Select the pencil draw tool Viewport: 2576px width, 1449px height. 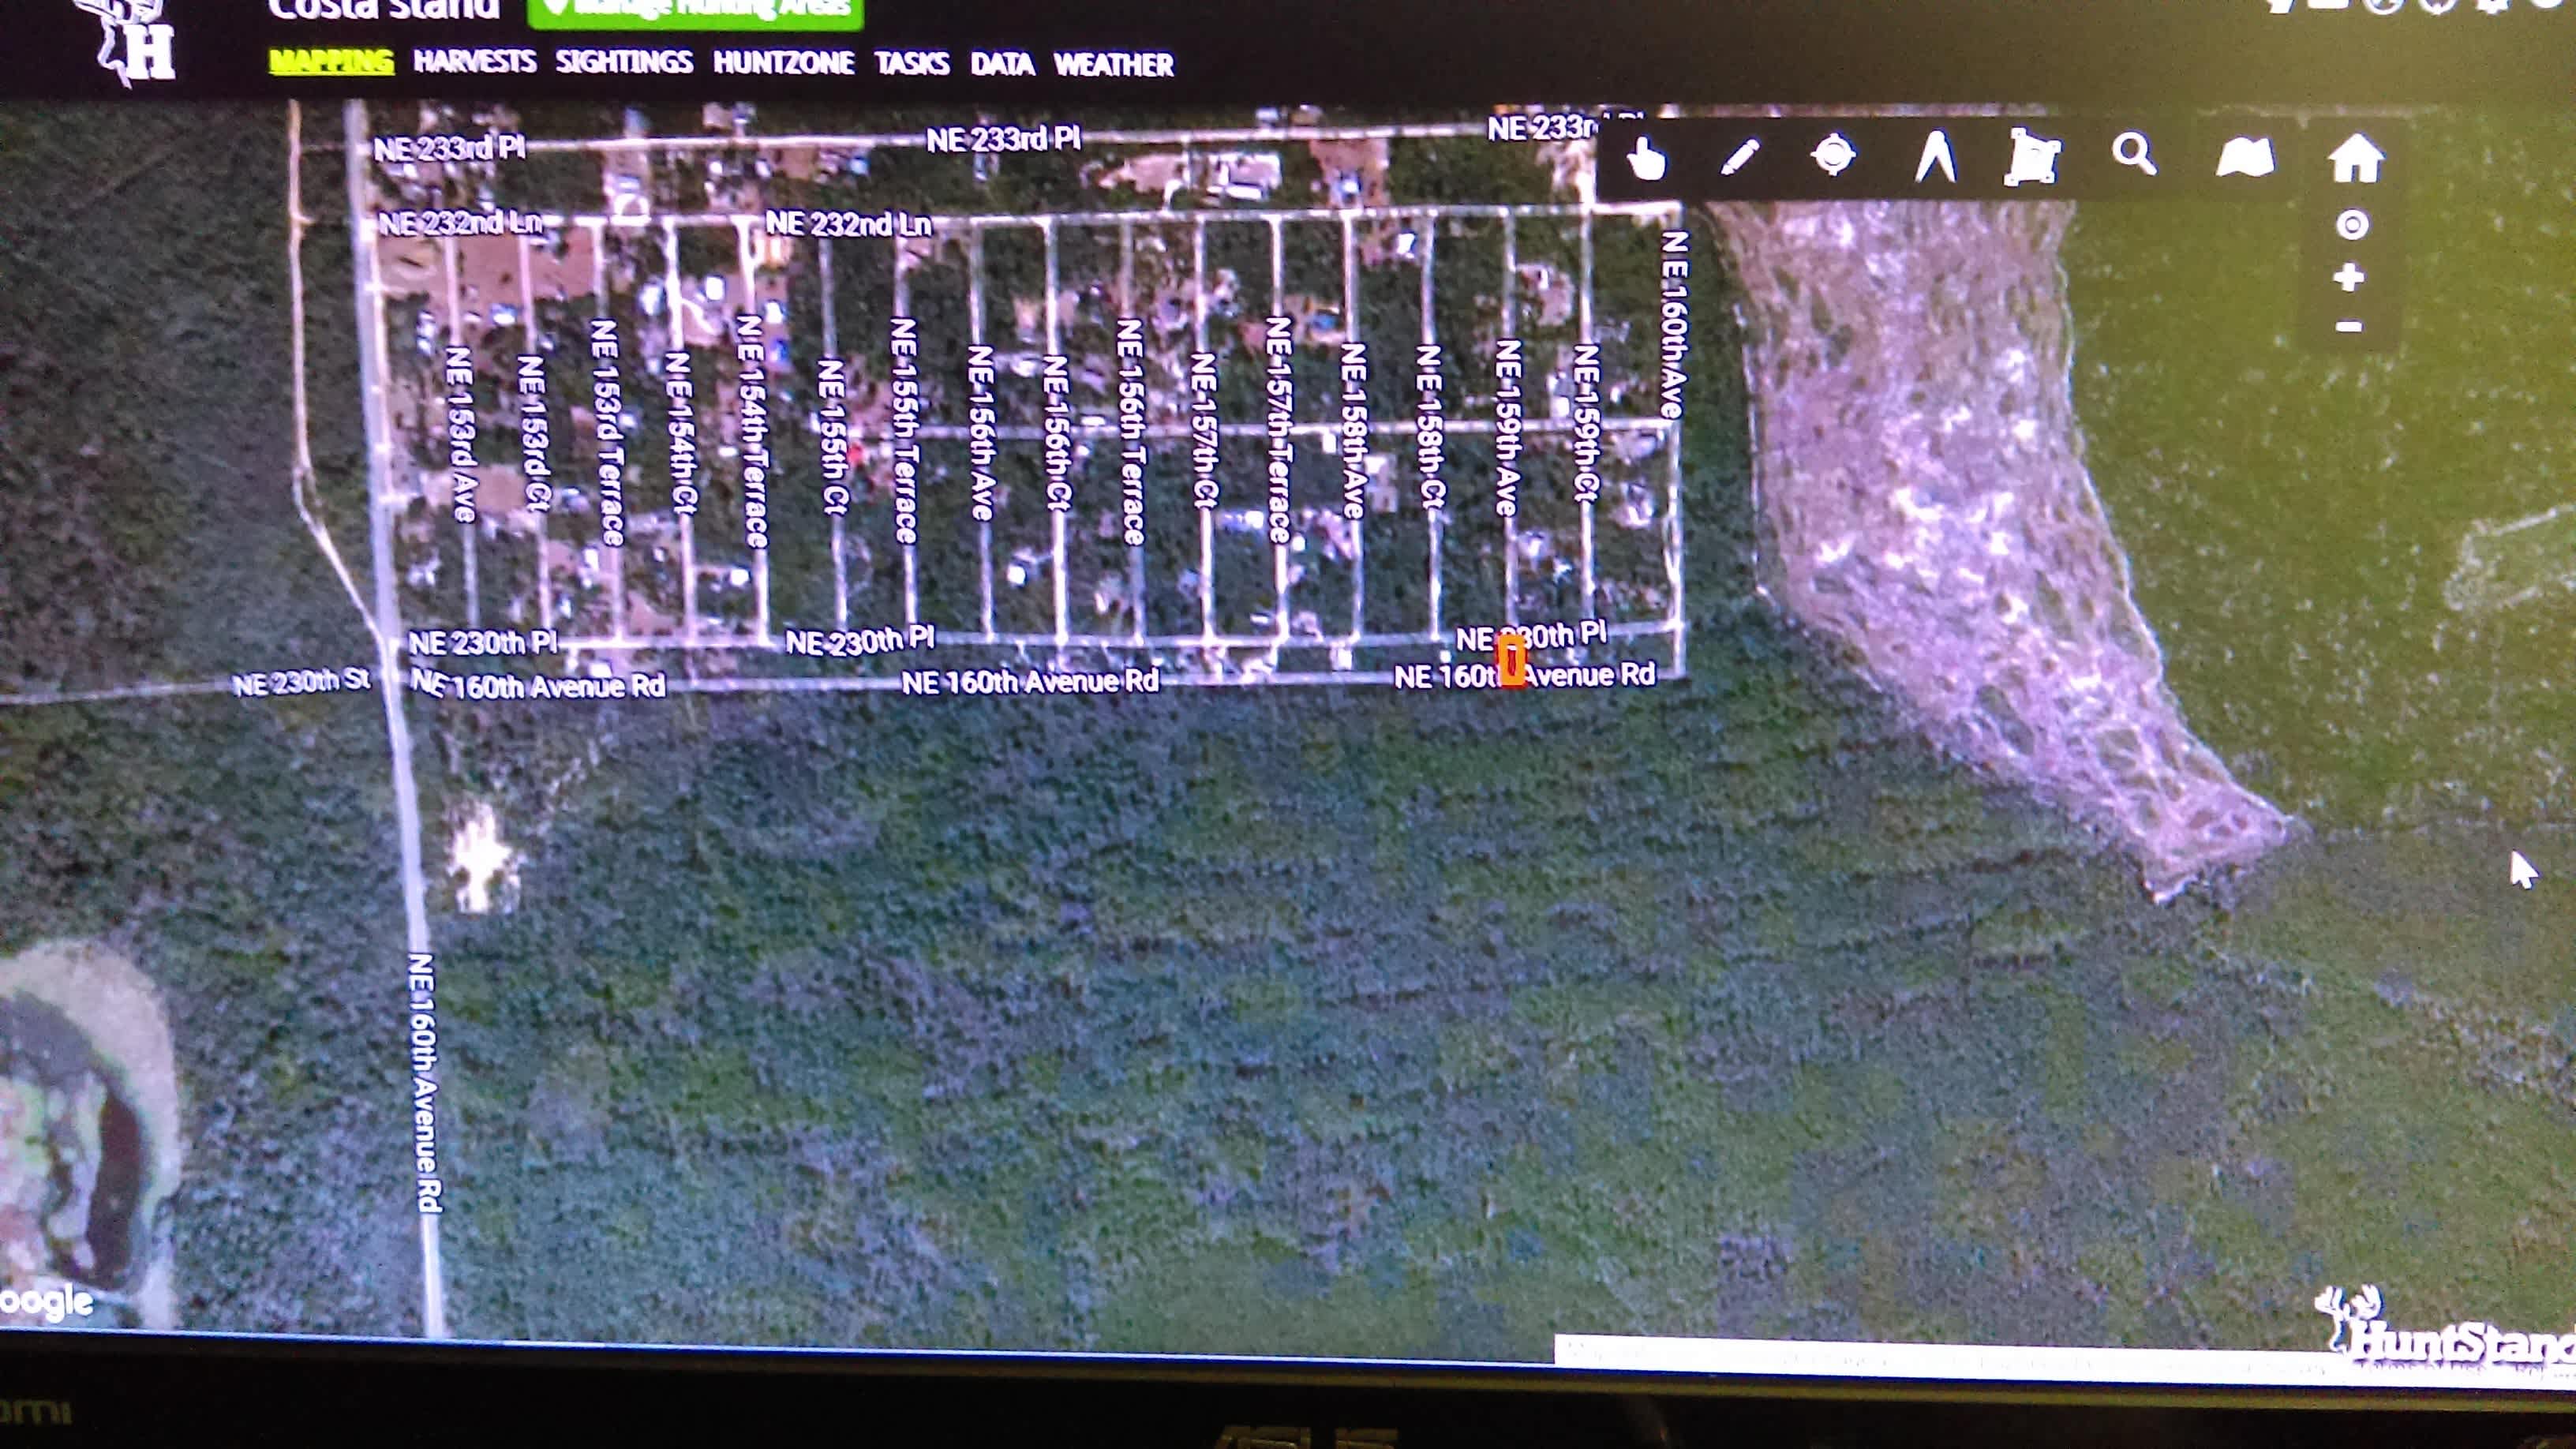[1739, 158]
